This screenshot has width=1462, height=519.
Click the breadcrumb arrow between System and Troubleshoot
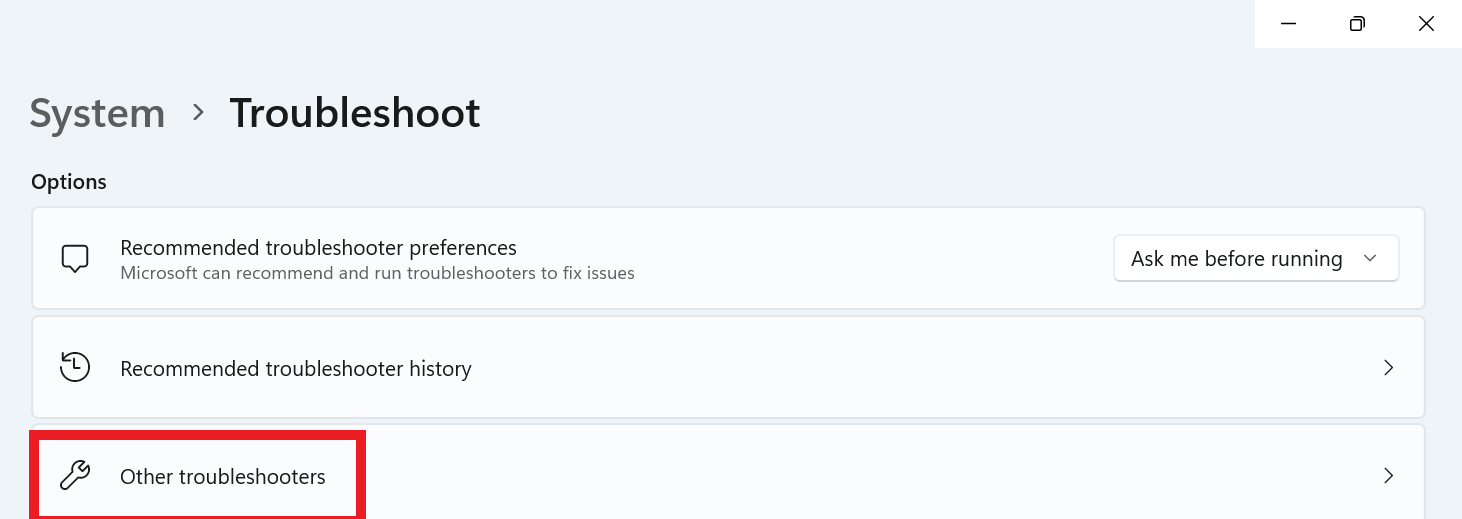(x=198, y=113)
